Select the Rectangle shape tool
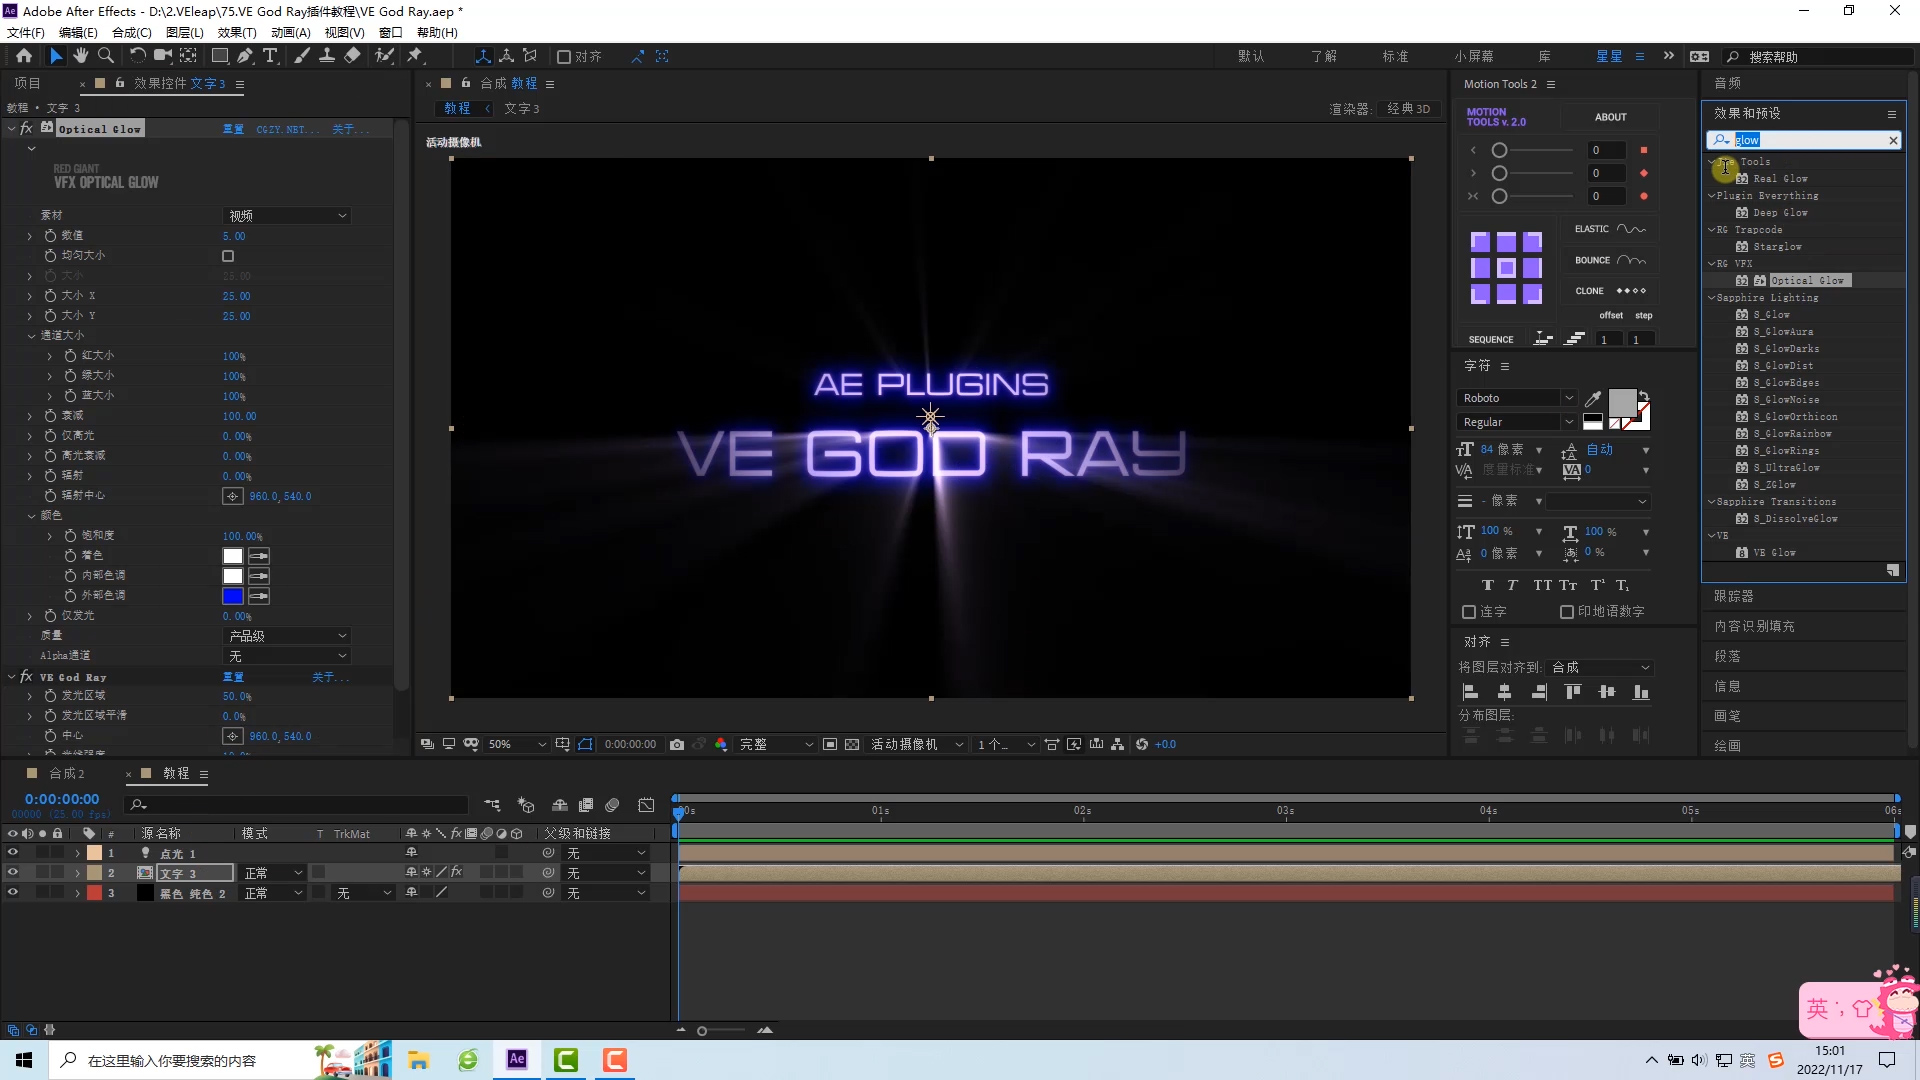1920x1080 pixels. click(220, 56)
